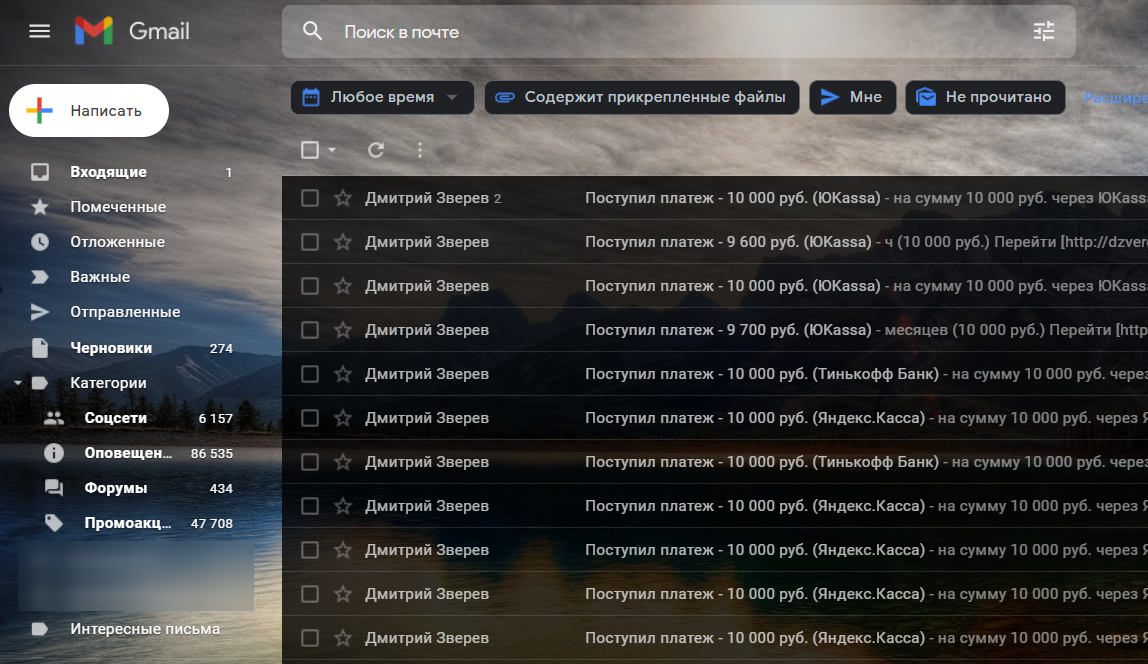
Task: Star the 9 700 руб. (ЮKassa) email
Action: [x=343, y=329]
